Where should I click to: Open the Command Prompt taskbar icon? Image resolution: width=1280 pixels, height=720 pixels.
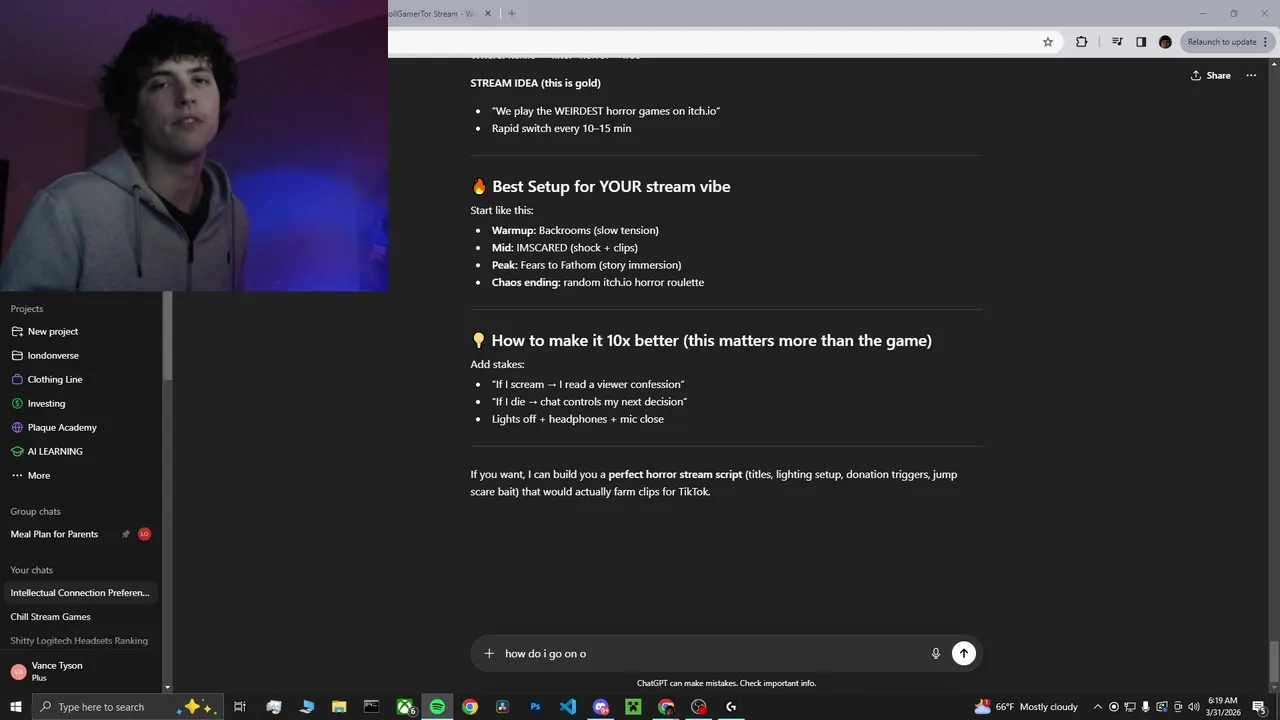[x=372, y=707]
